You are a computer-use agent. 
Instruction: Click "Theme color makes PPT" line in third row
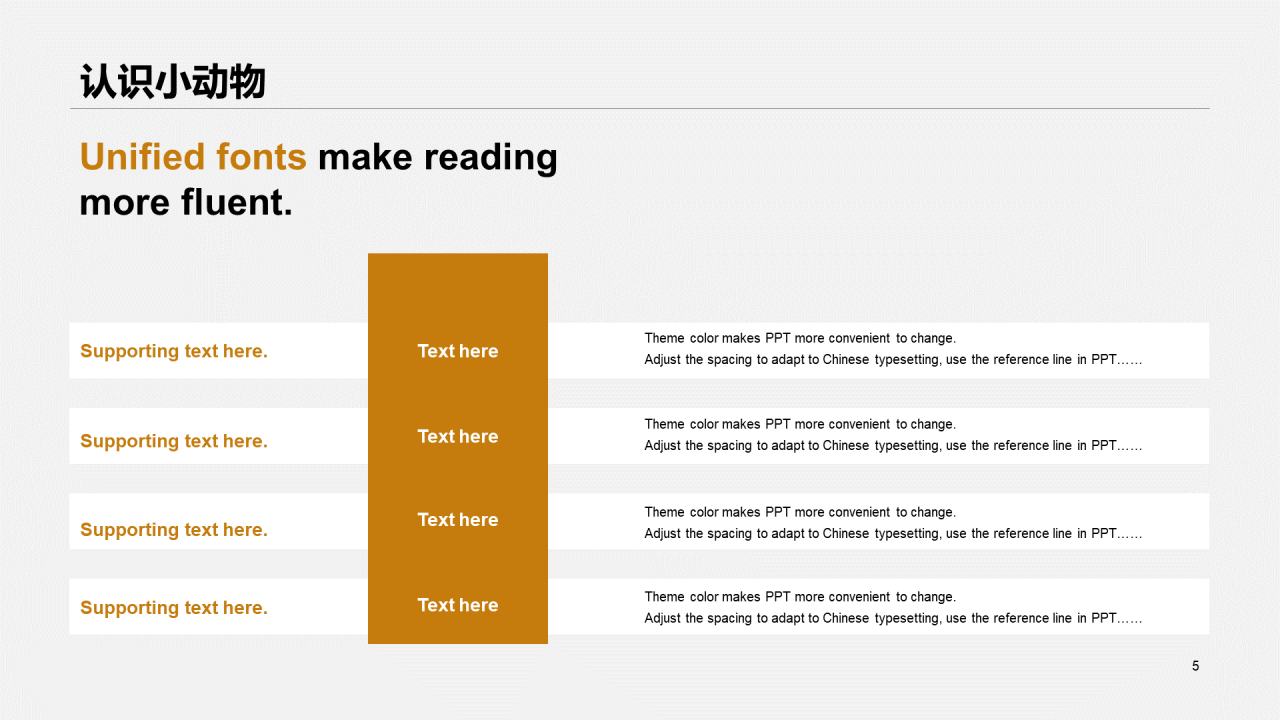[x=800, y=513]
